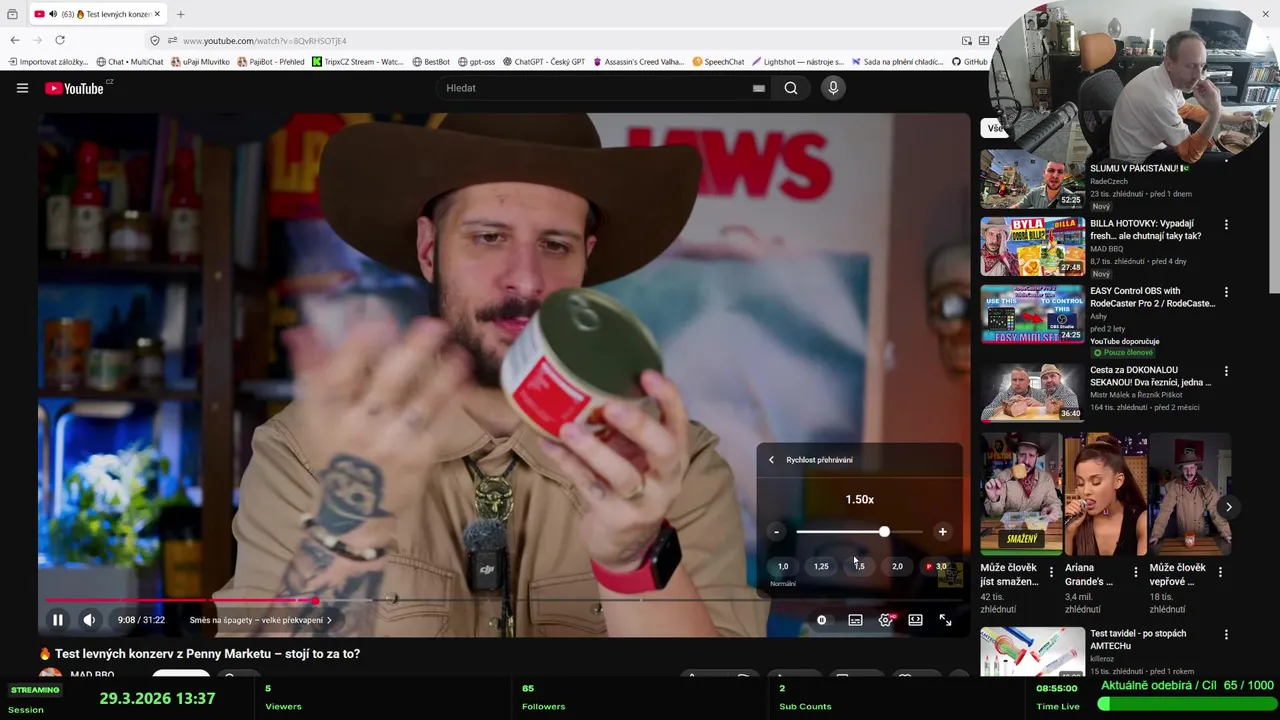Viewport: 1280px width, 720px height.
Task: Open options menu for 'BILLA HOTOVKY' video
Action: (x=1226, y=225)
